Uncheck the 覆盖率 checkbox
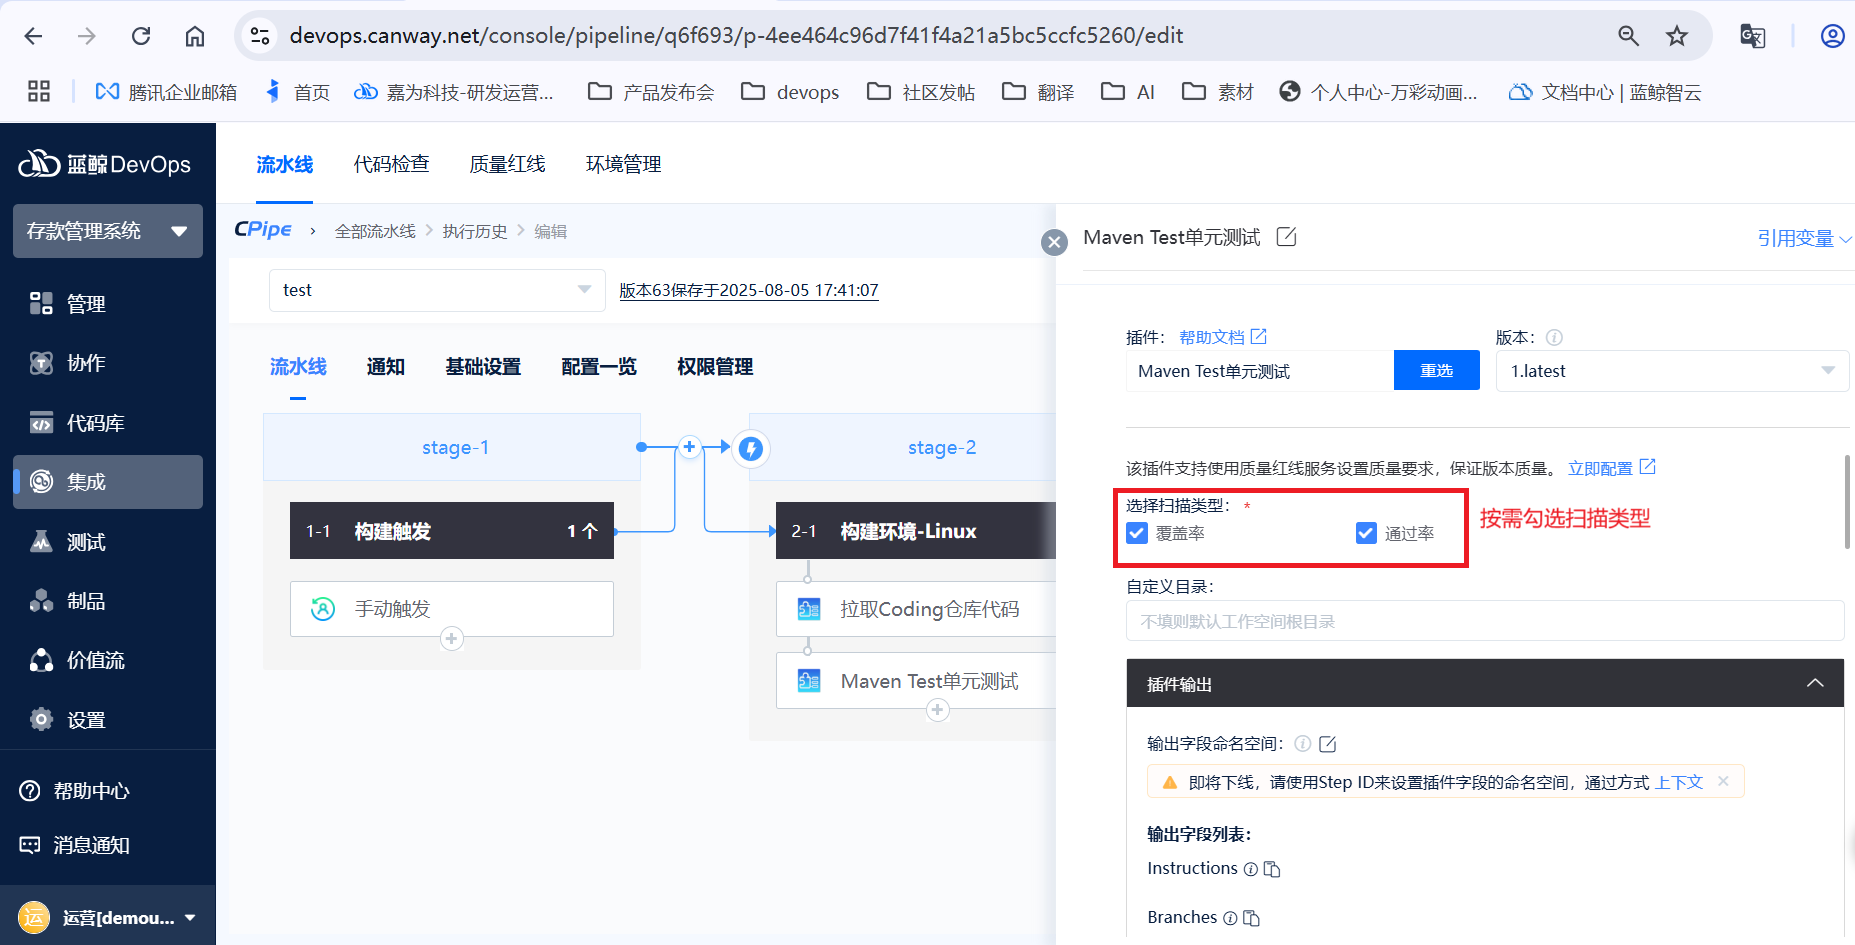 point(1137,533)
